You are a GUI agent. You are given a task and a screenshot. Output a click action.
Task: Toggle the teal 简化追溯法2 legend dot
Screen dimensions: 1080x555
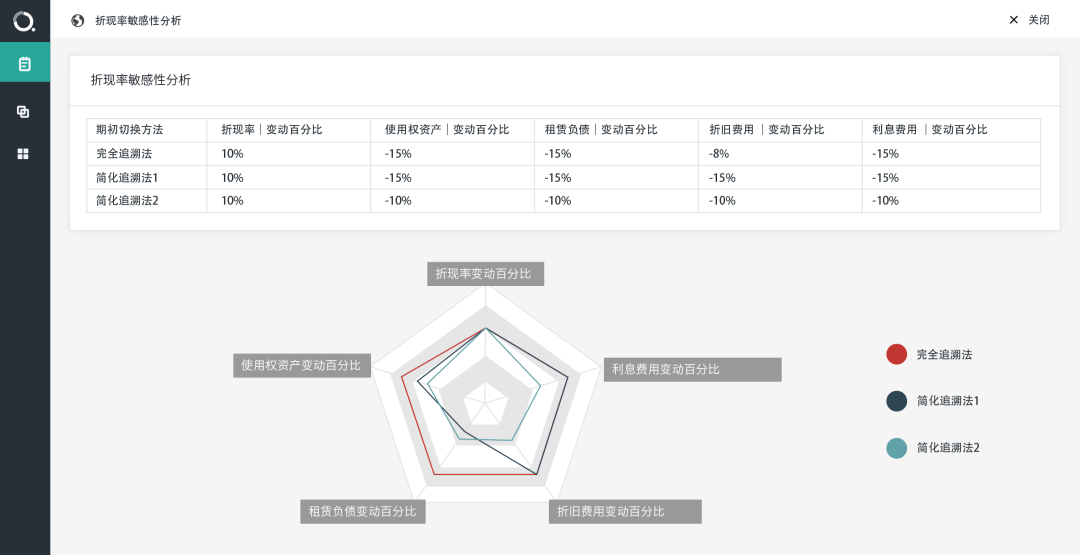pos(896,448)
